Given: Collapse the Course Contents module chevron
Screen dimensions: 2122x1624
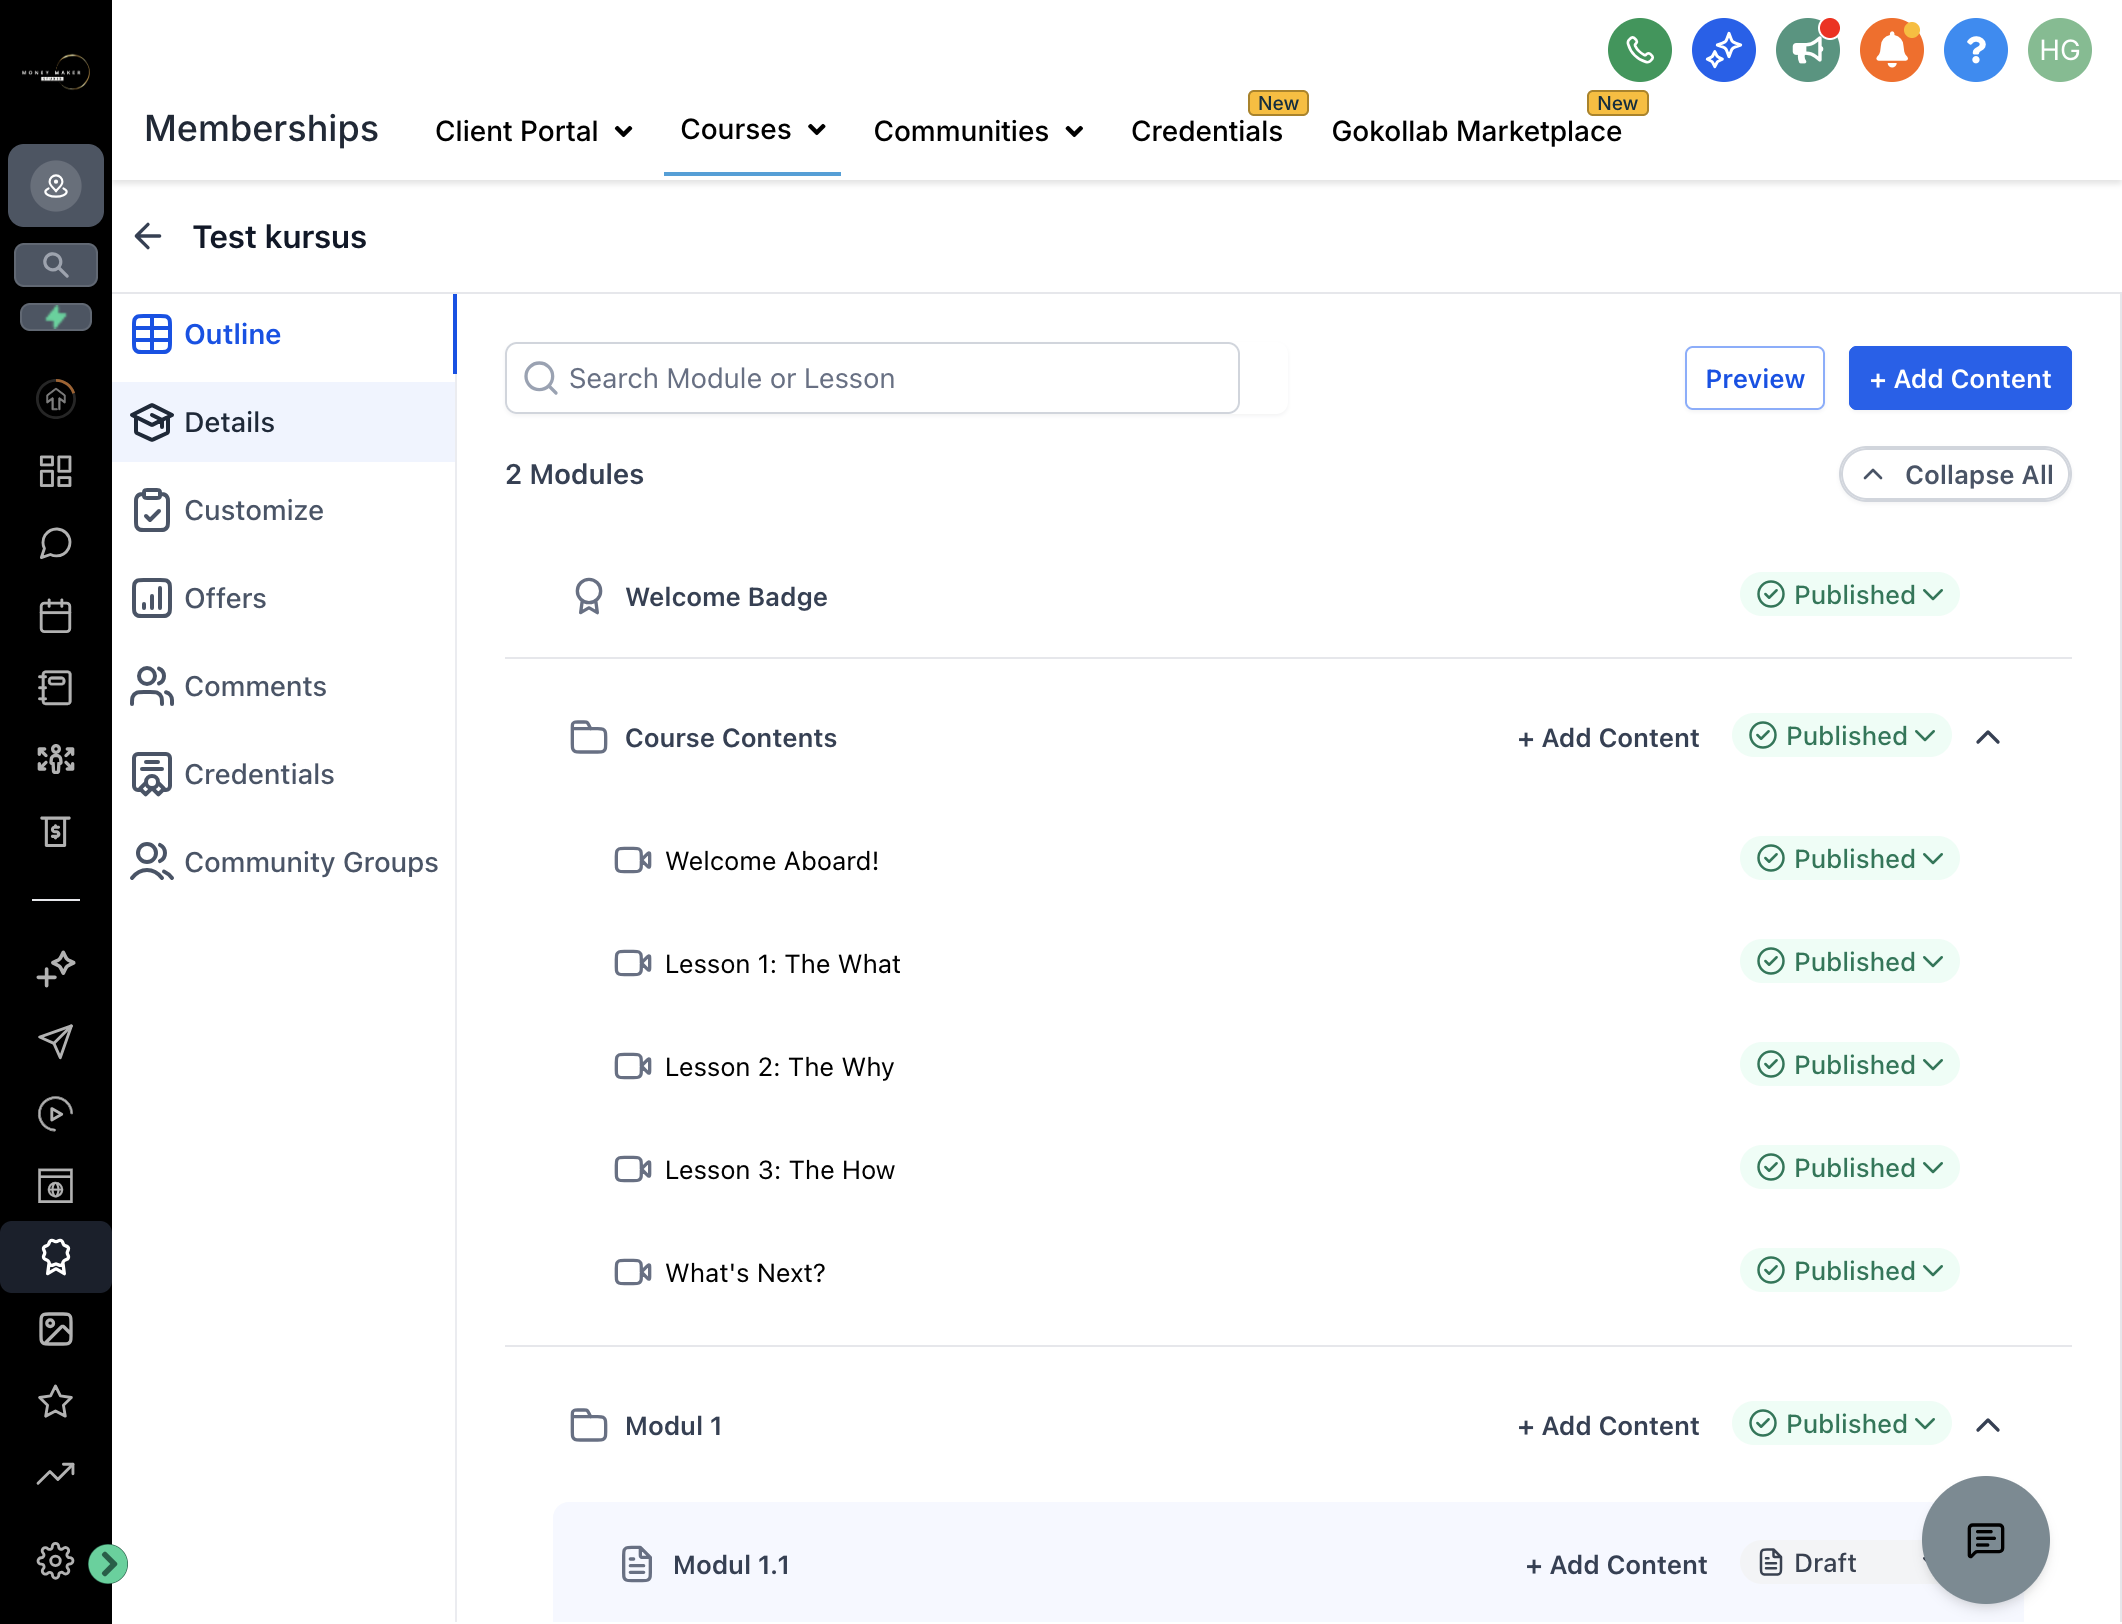Looking at the screenshot, I should 1988,737.
